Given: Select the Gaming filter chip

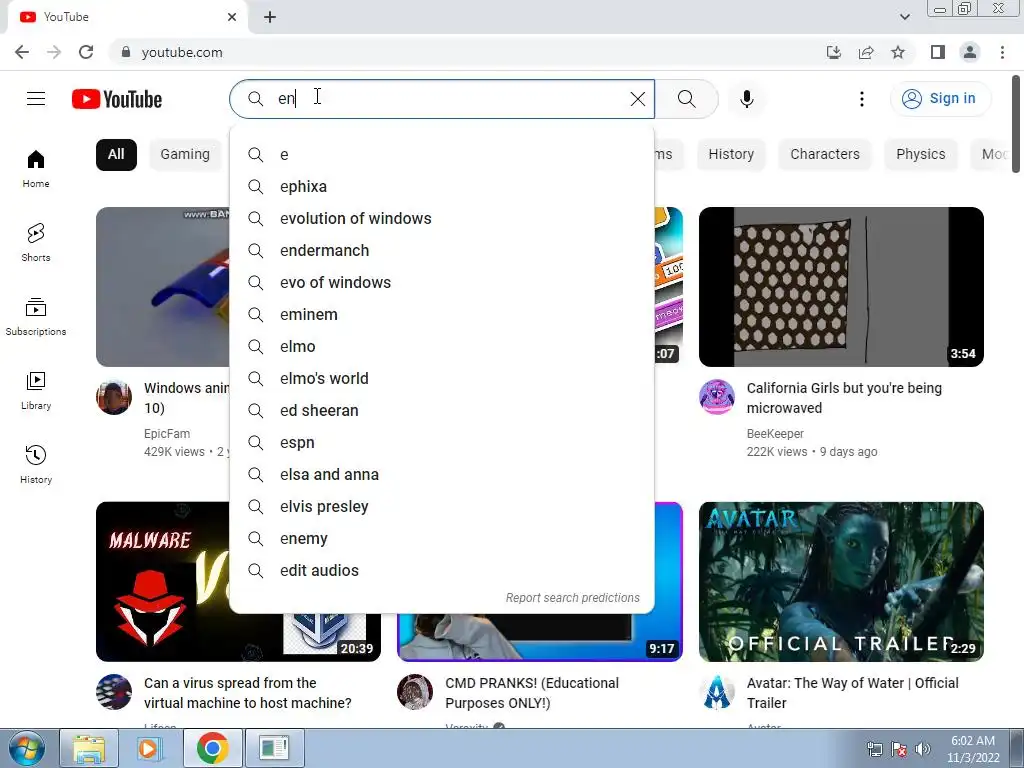Looking at the screenshot, I should (185, 155).
